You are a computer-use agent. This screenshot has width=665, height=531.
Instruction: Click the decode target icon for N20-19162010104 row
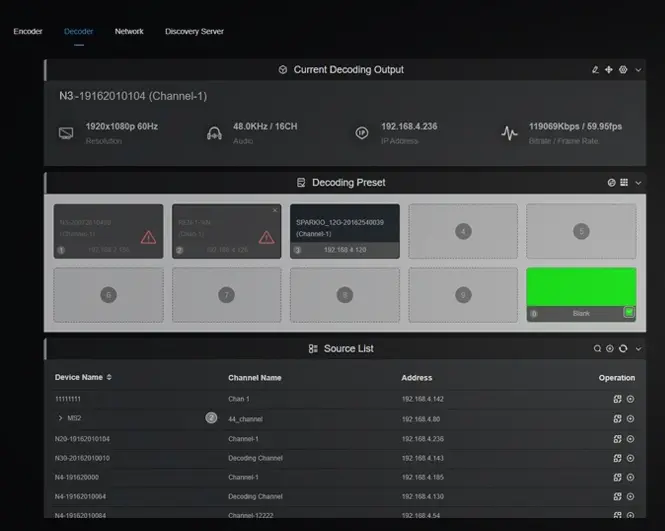pos(631,439)
